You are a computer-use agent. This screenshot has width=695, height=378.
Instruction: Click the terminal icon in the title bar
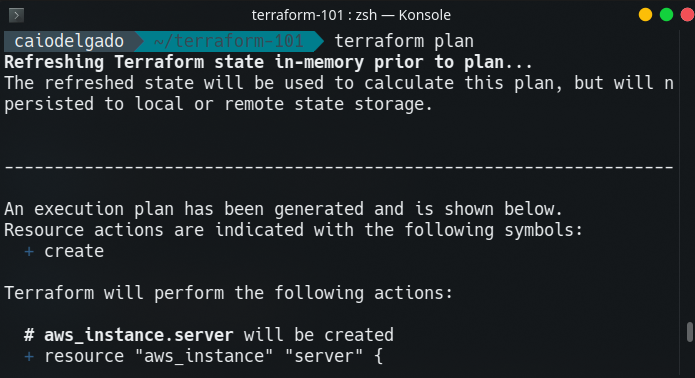point(16,16)
